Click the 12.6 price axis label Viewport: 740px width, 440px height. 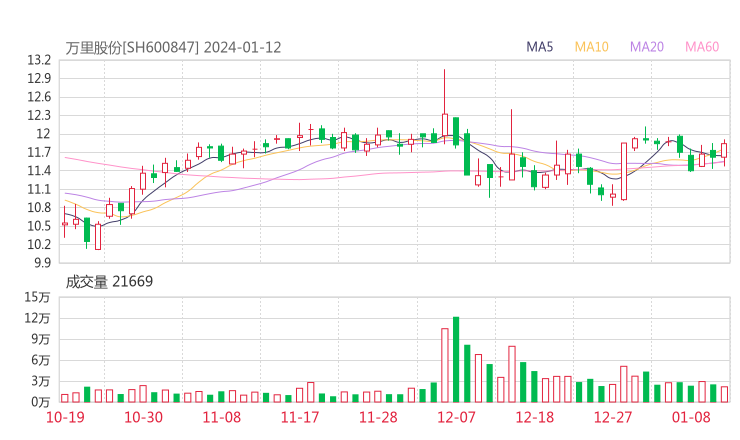[x=39, y=97]
